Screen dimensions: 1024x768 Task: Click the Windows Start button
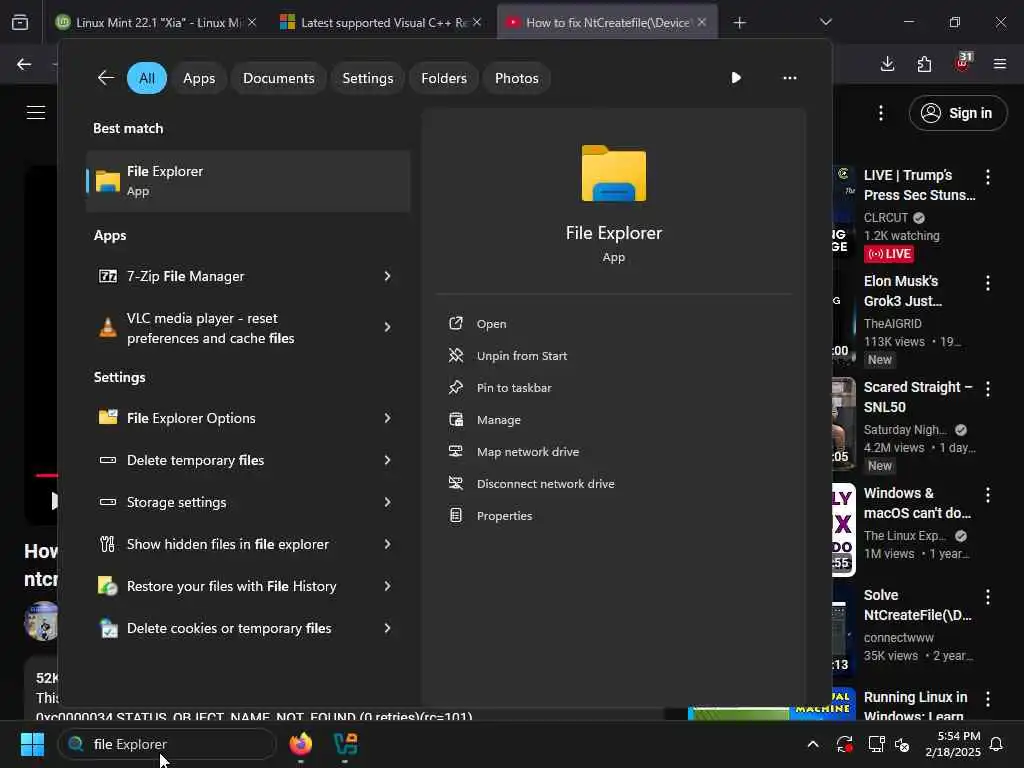tap(32, 744)
